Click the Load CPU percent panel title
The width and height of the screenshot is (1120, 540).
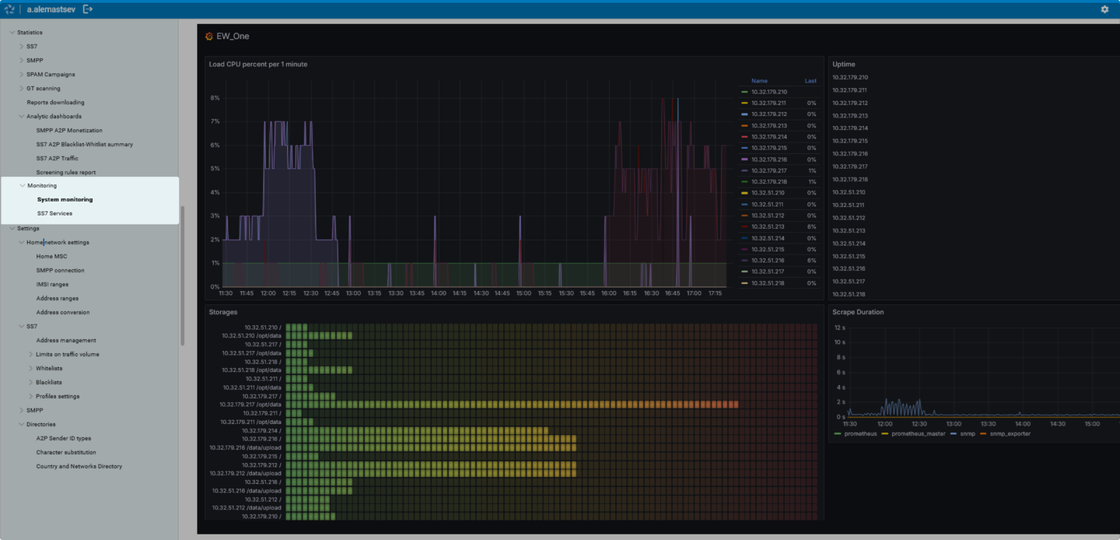(x=258, y=64)
